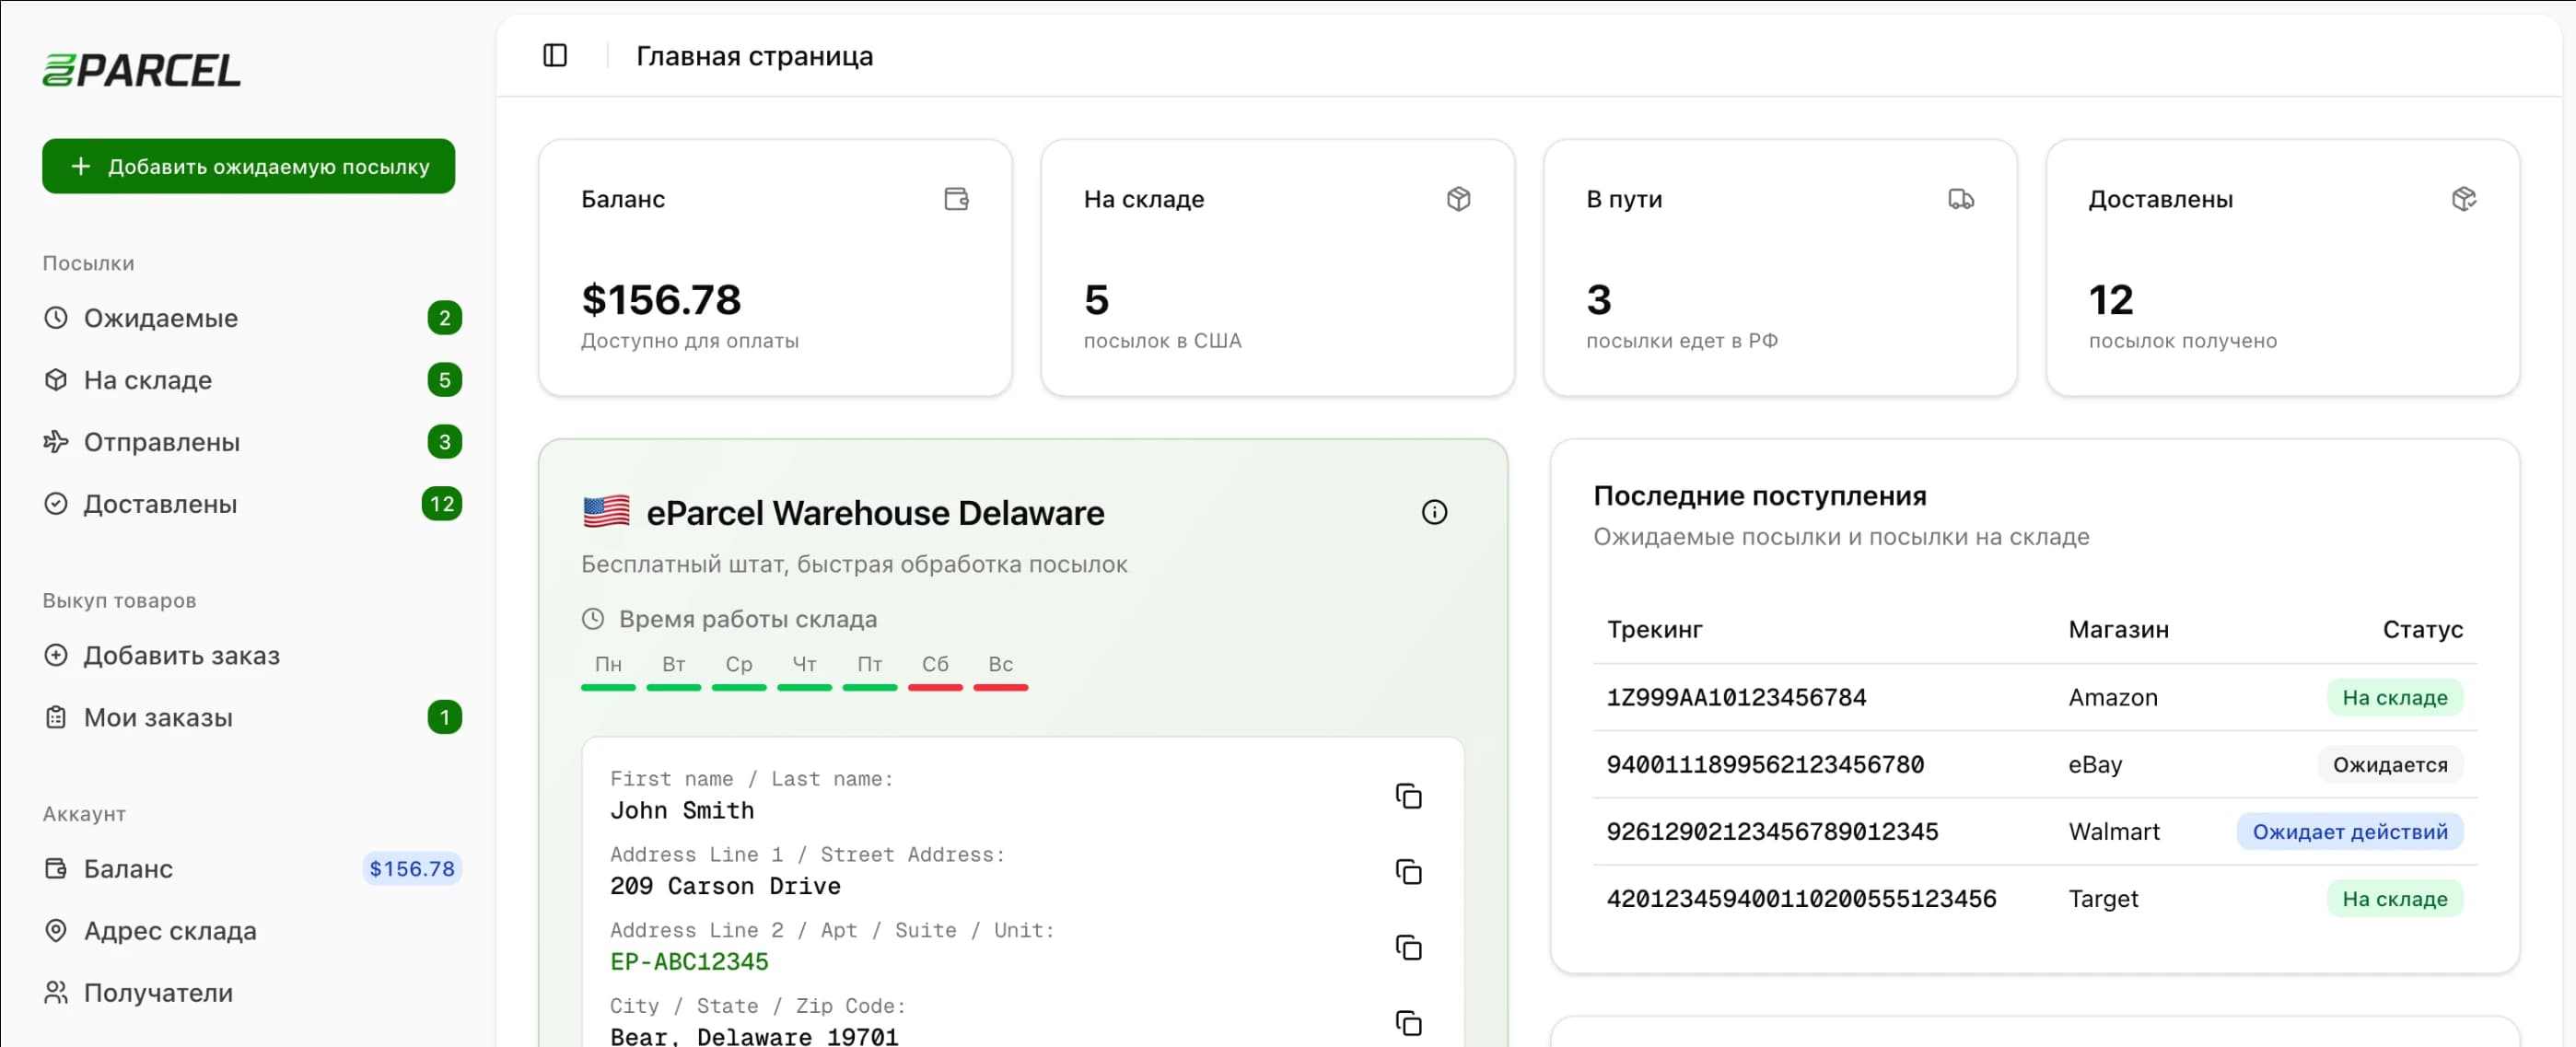This screenshot has height=1047, width=2576.
Task: Copy the suite code EP-ABC12345
Action: 1409,948
